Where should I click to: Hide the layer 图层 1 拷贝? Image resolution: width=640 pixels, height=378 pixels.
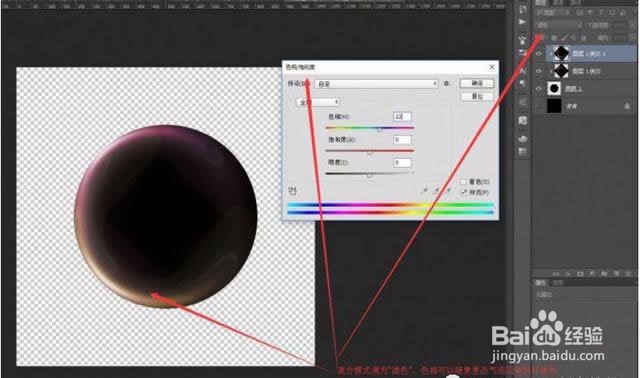[539, 71]
